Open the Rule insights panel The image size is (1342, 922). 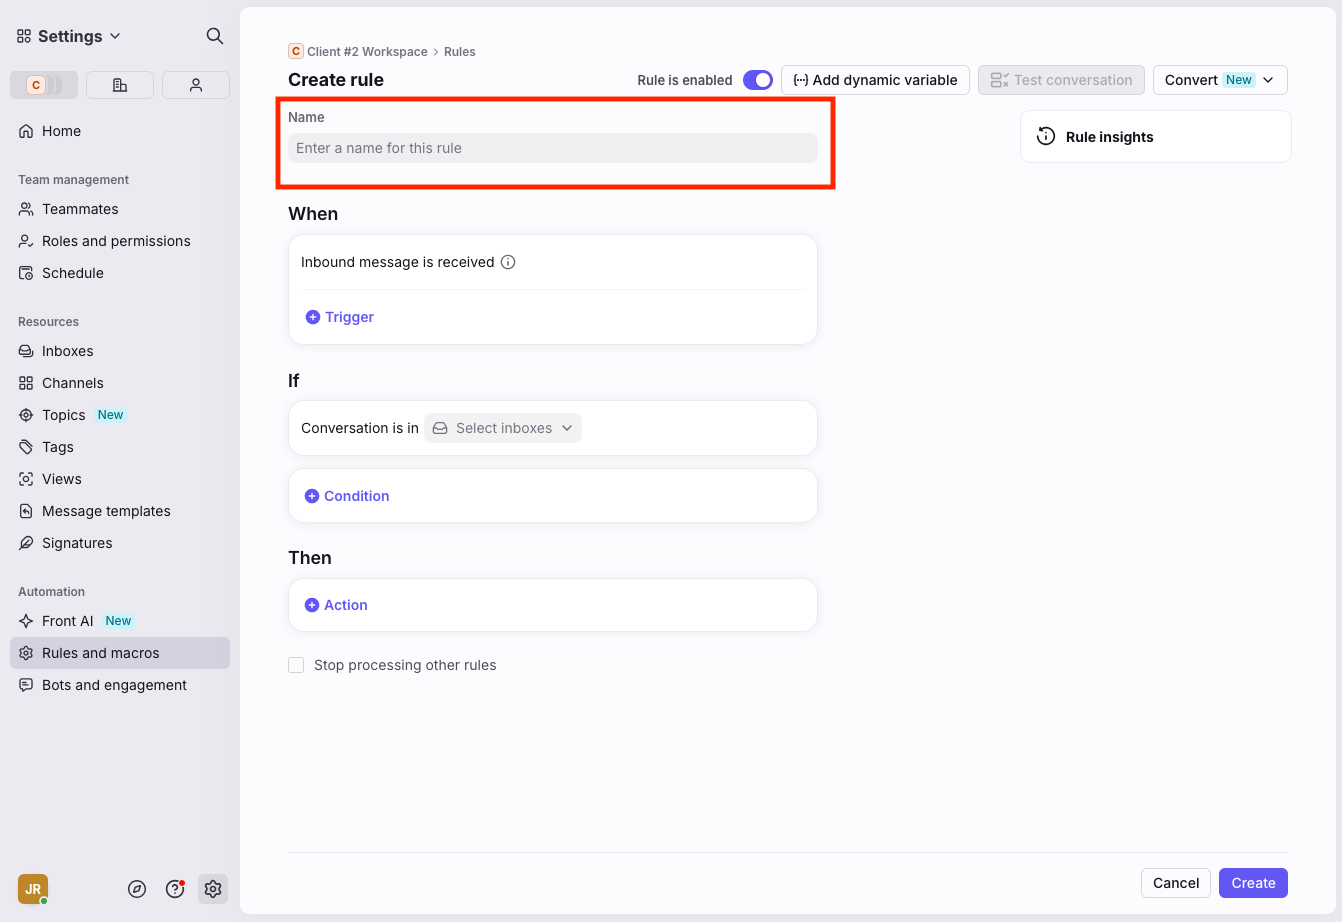click(1109, 137)
